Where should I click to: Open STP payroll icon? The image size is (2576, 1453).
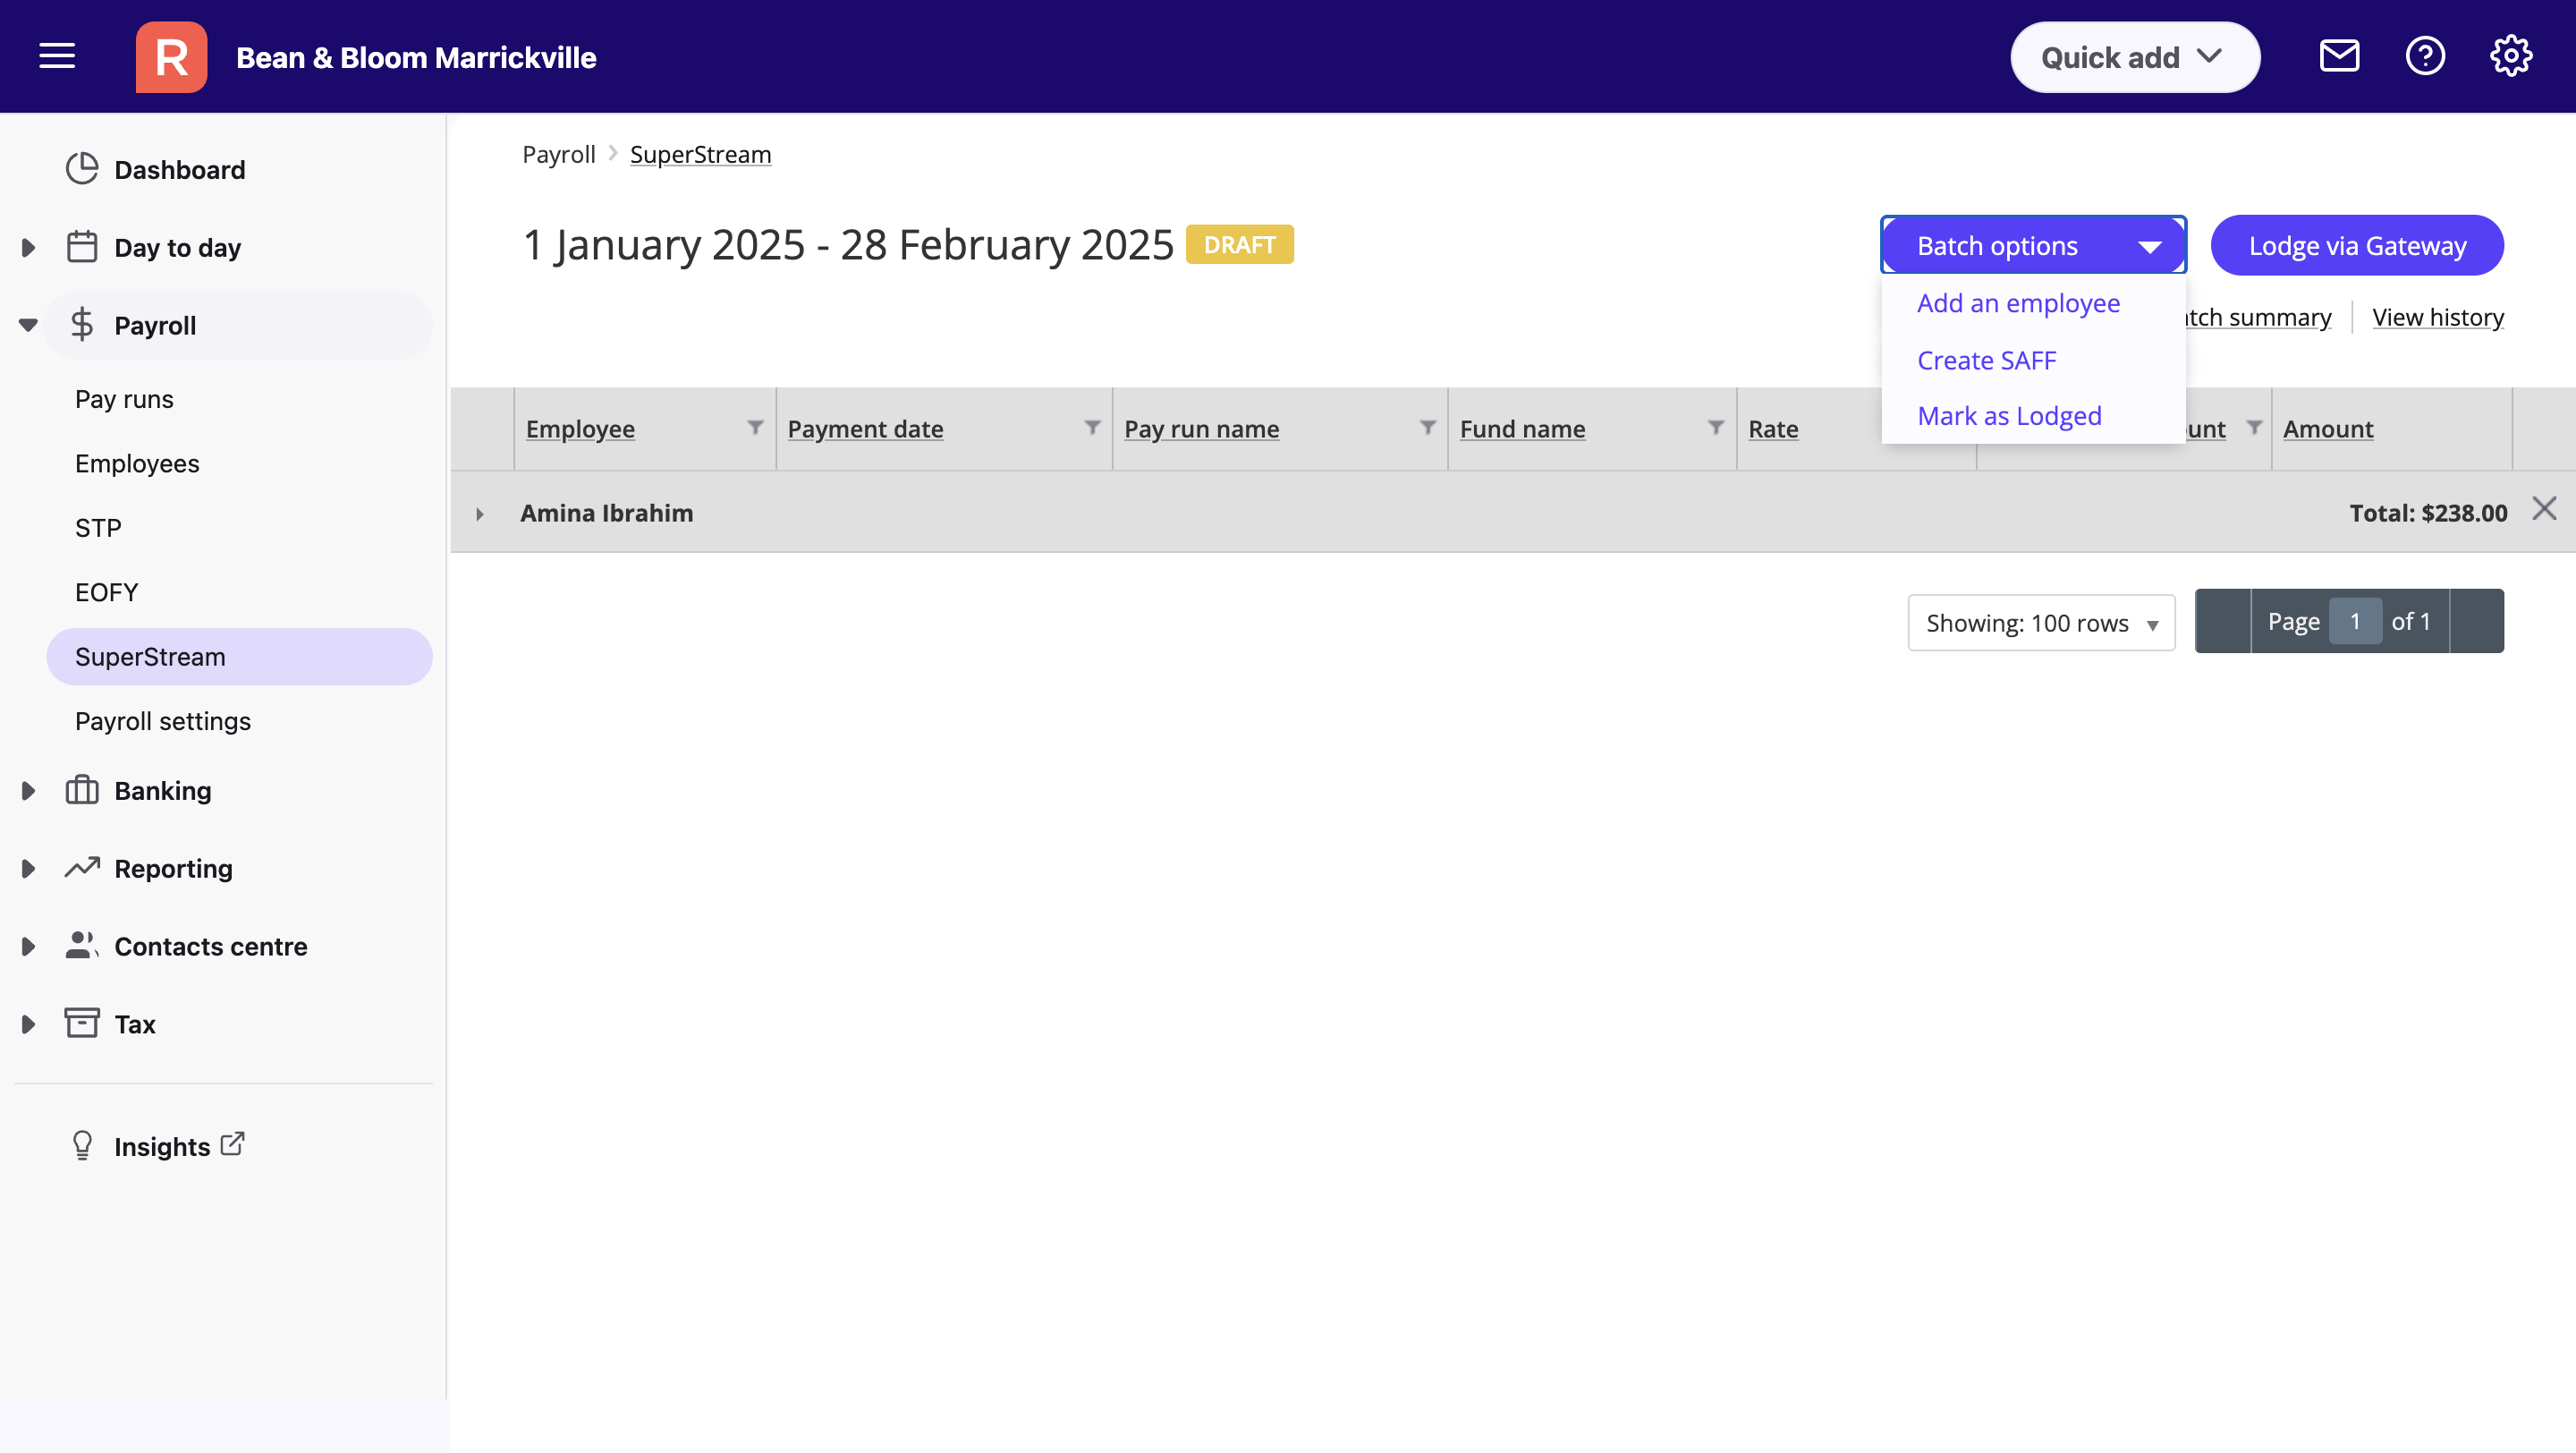tap(96, 527)
